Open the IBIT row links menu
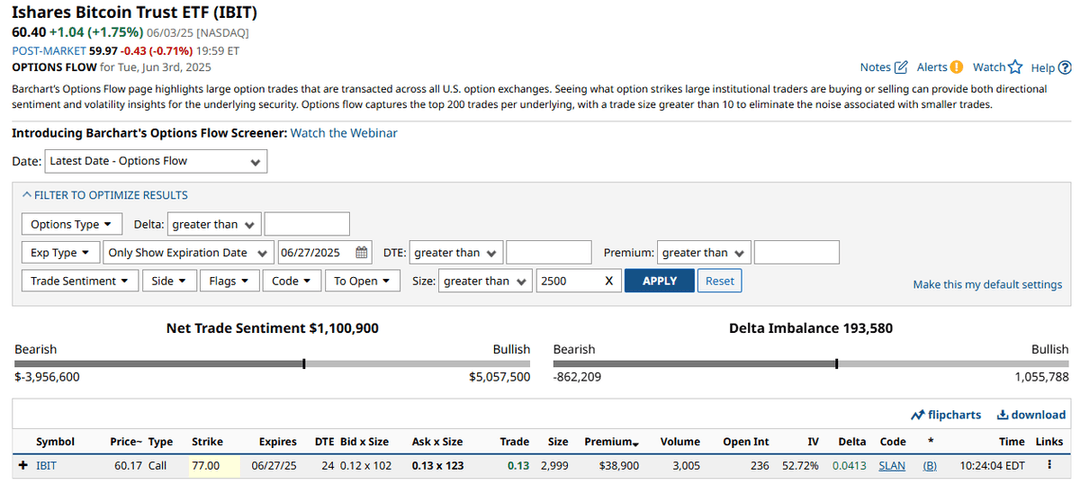Image resolution: width=1080 pixels, height=483 pixels. (1050, 465)
